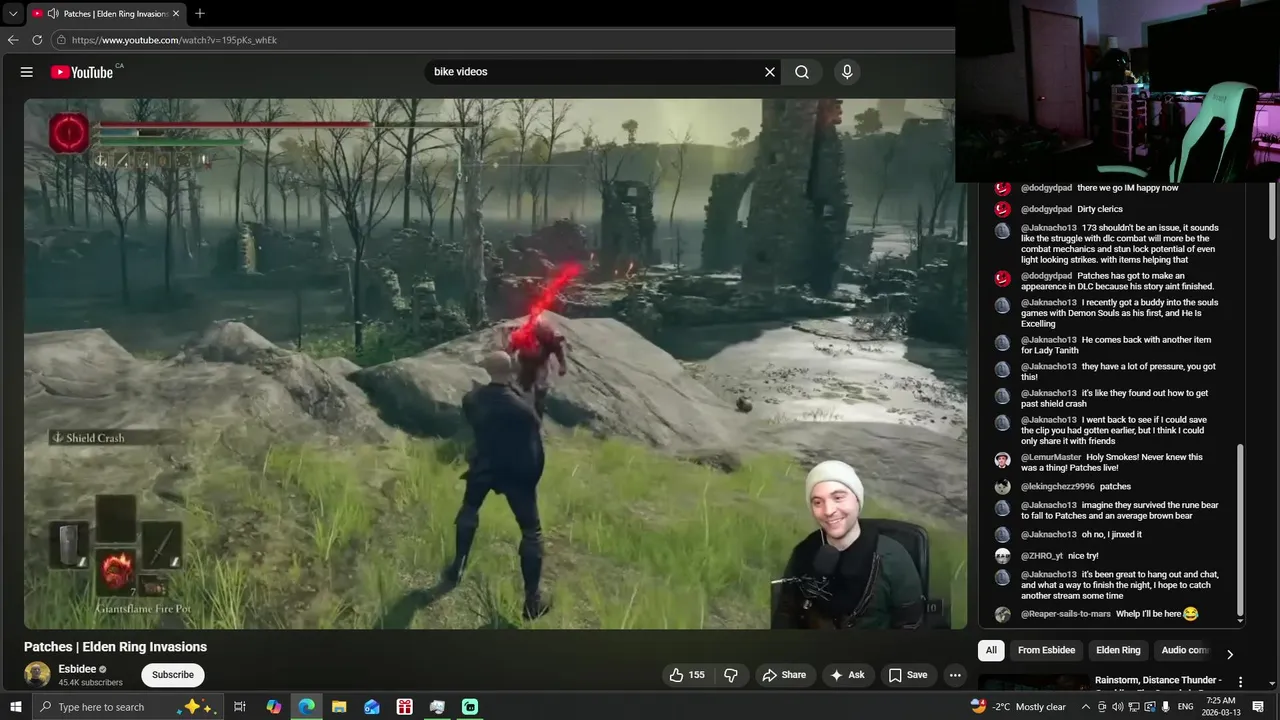Click @ZHRO_yt 'nice try!' message
1280x720 pixels.
click(1083, 556)
